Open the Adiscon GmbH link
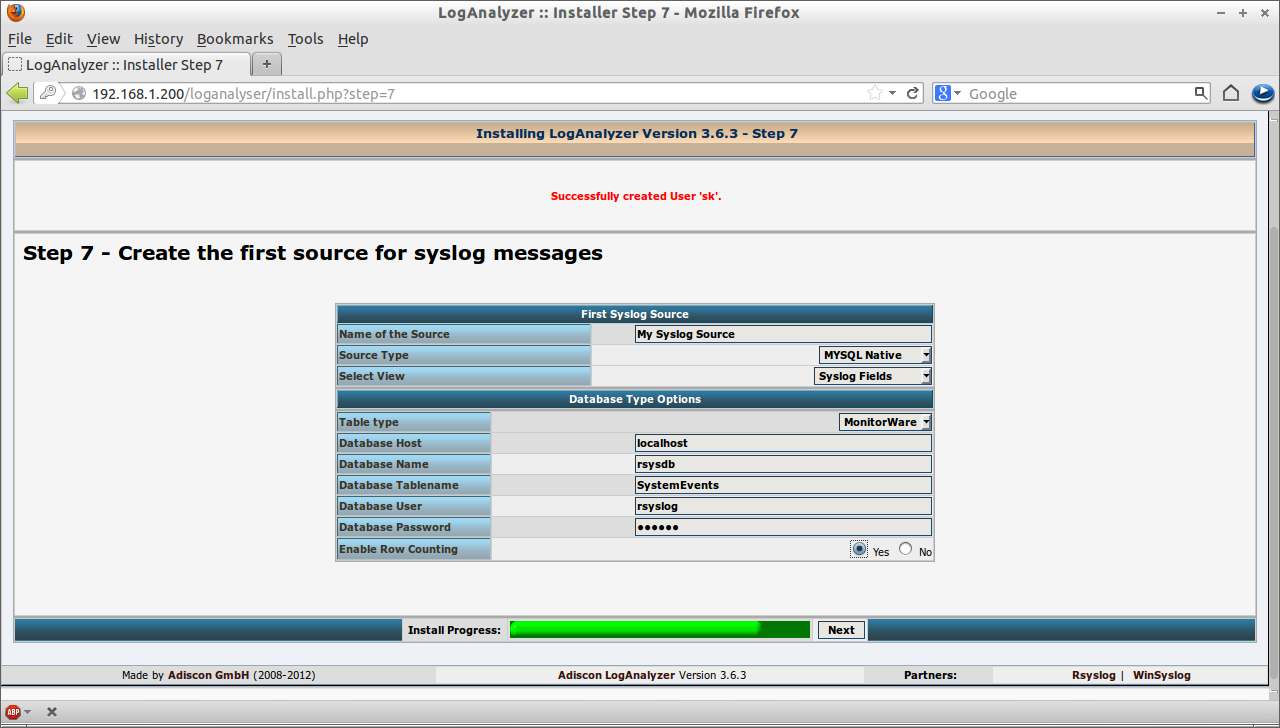 (209, 675)
